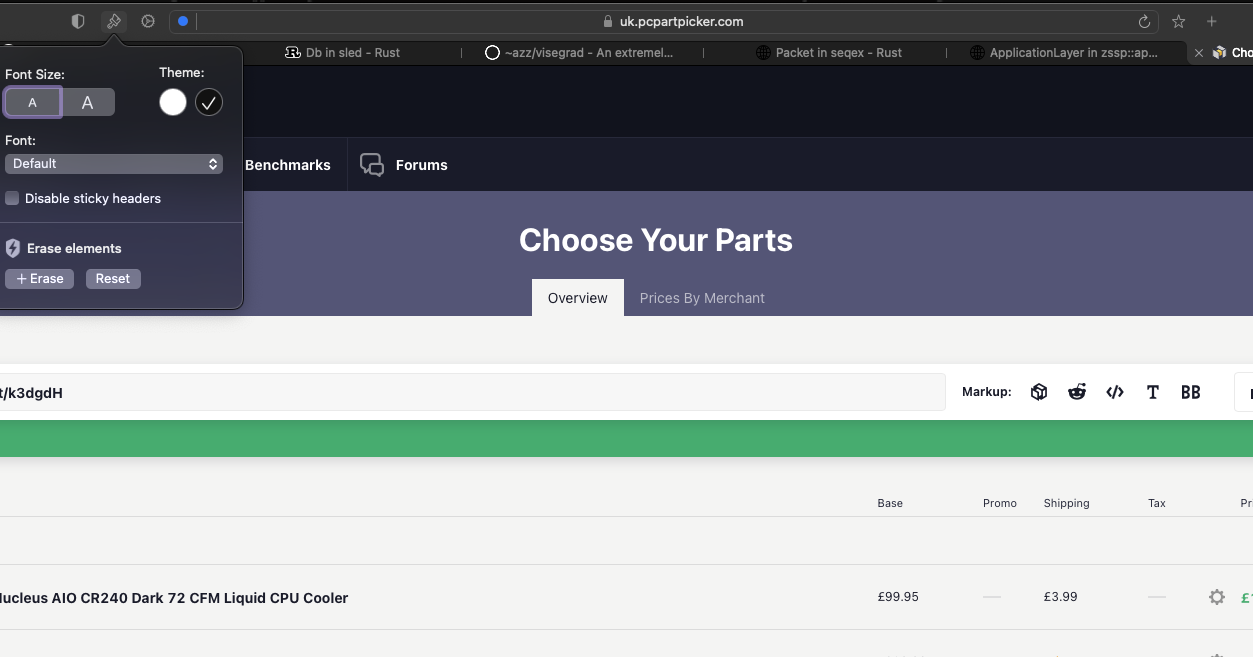This screenshot has width=1253, height=657.
Task: Switch to the Prices By Merchant tab
Action: click(x=702, y=298)
